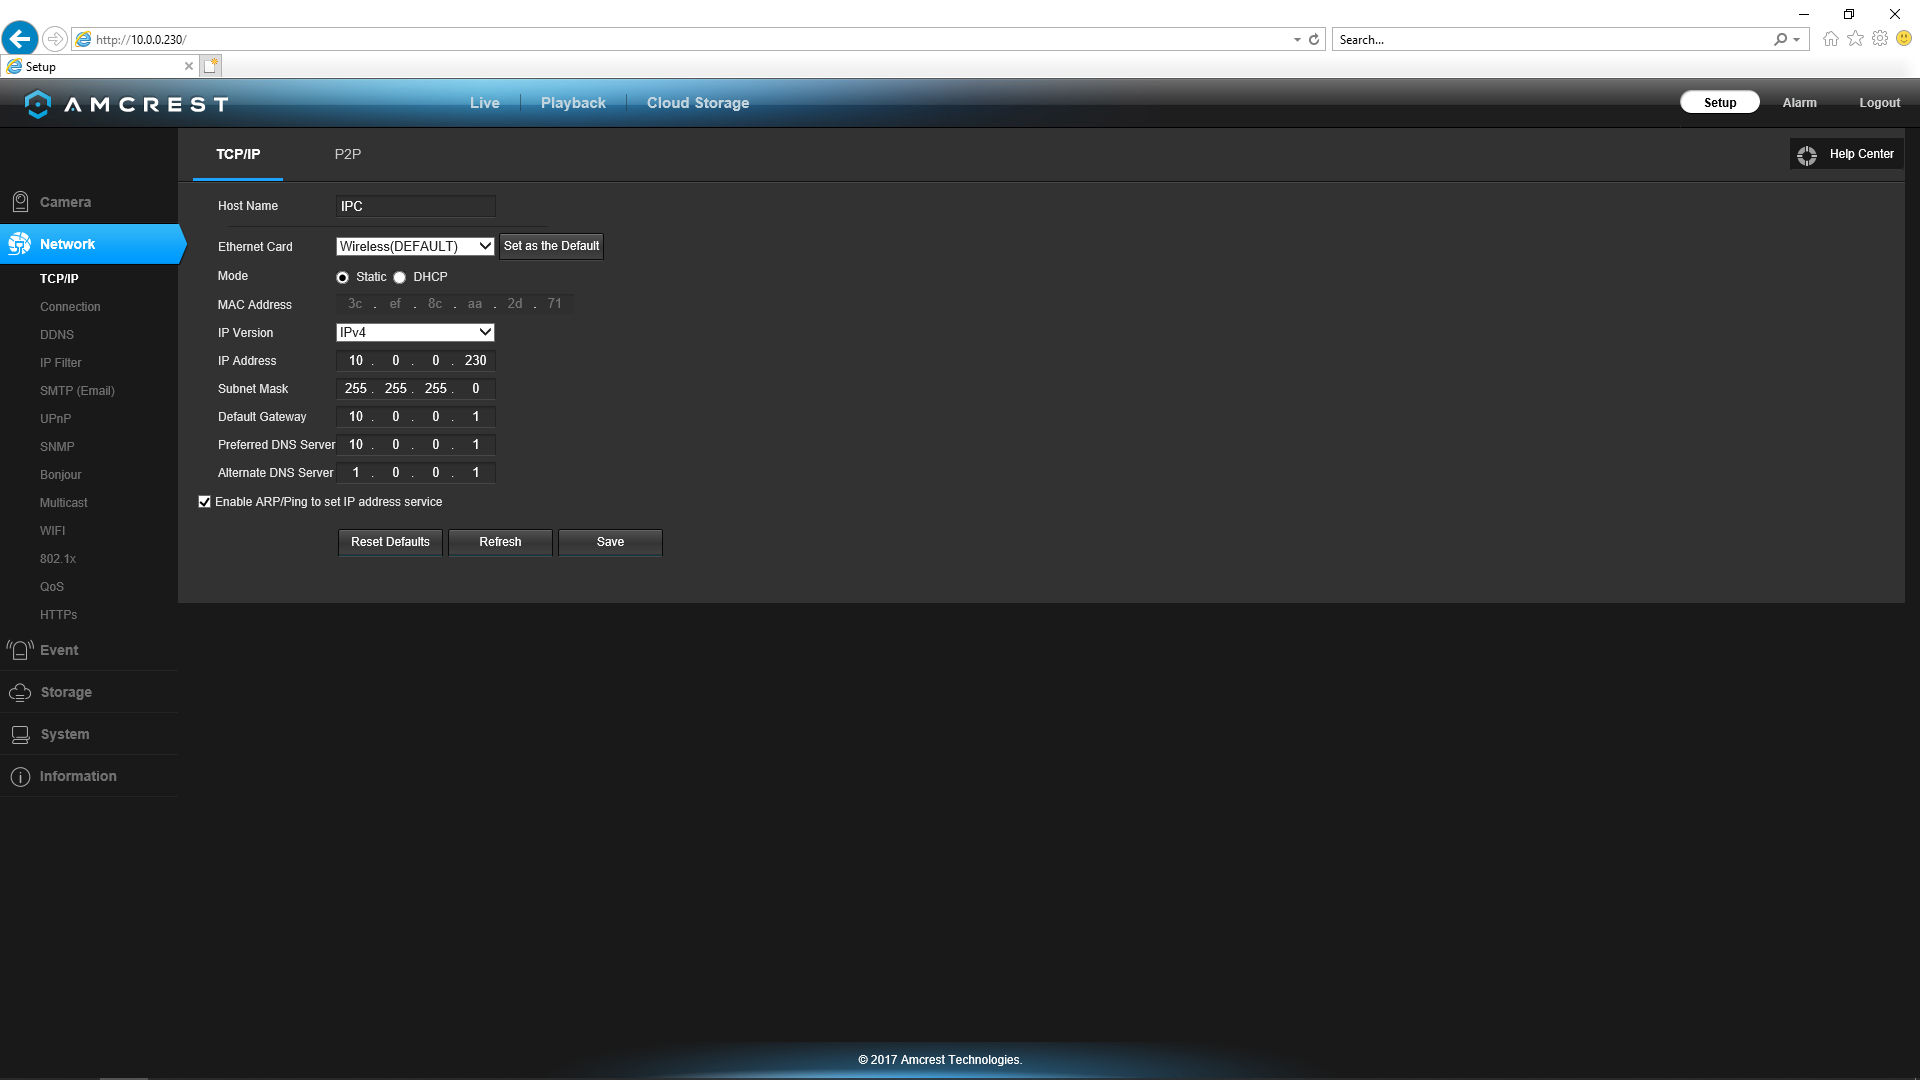Go back with browser back arrow
1920x1080 pixels.
(x=20, y=39)
